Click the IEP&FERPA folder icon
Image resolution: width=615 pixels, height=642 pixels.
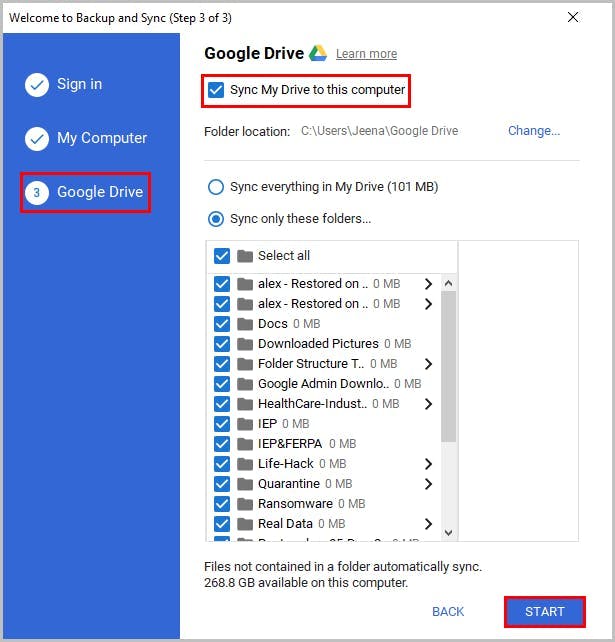coord(245,444)
